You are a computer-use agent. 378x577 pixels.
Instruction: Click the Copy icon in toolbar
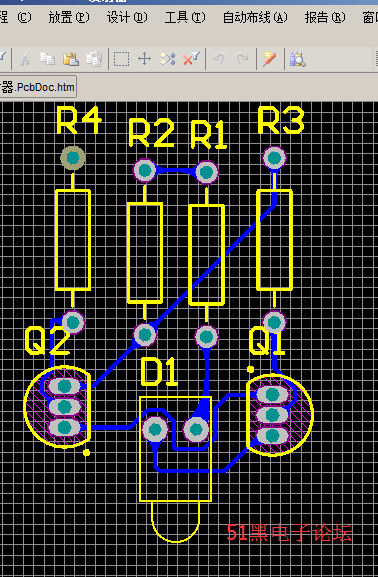coord(47,59)
